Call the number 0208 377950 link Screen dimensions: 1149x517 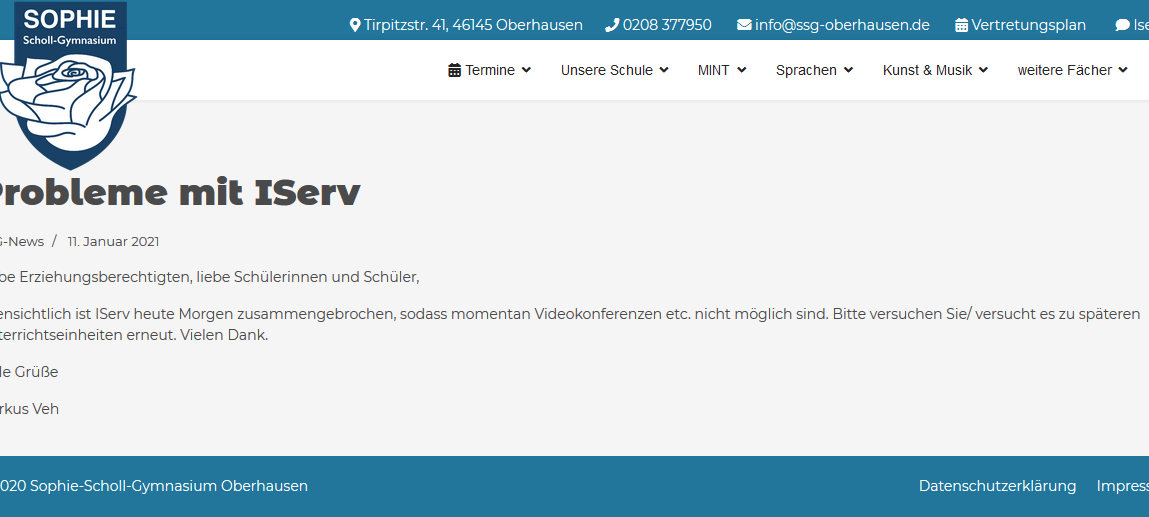pos(667,25)
